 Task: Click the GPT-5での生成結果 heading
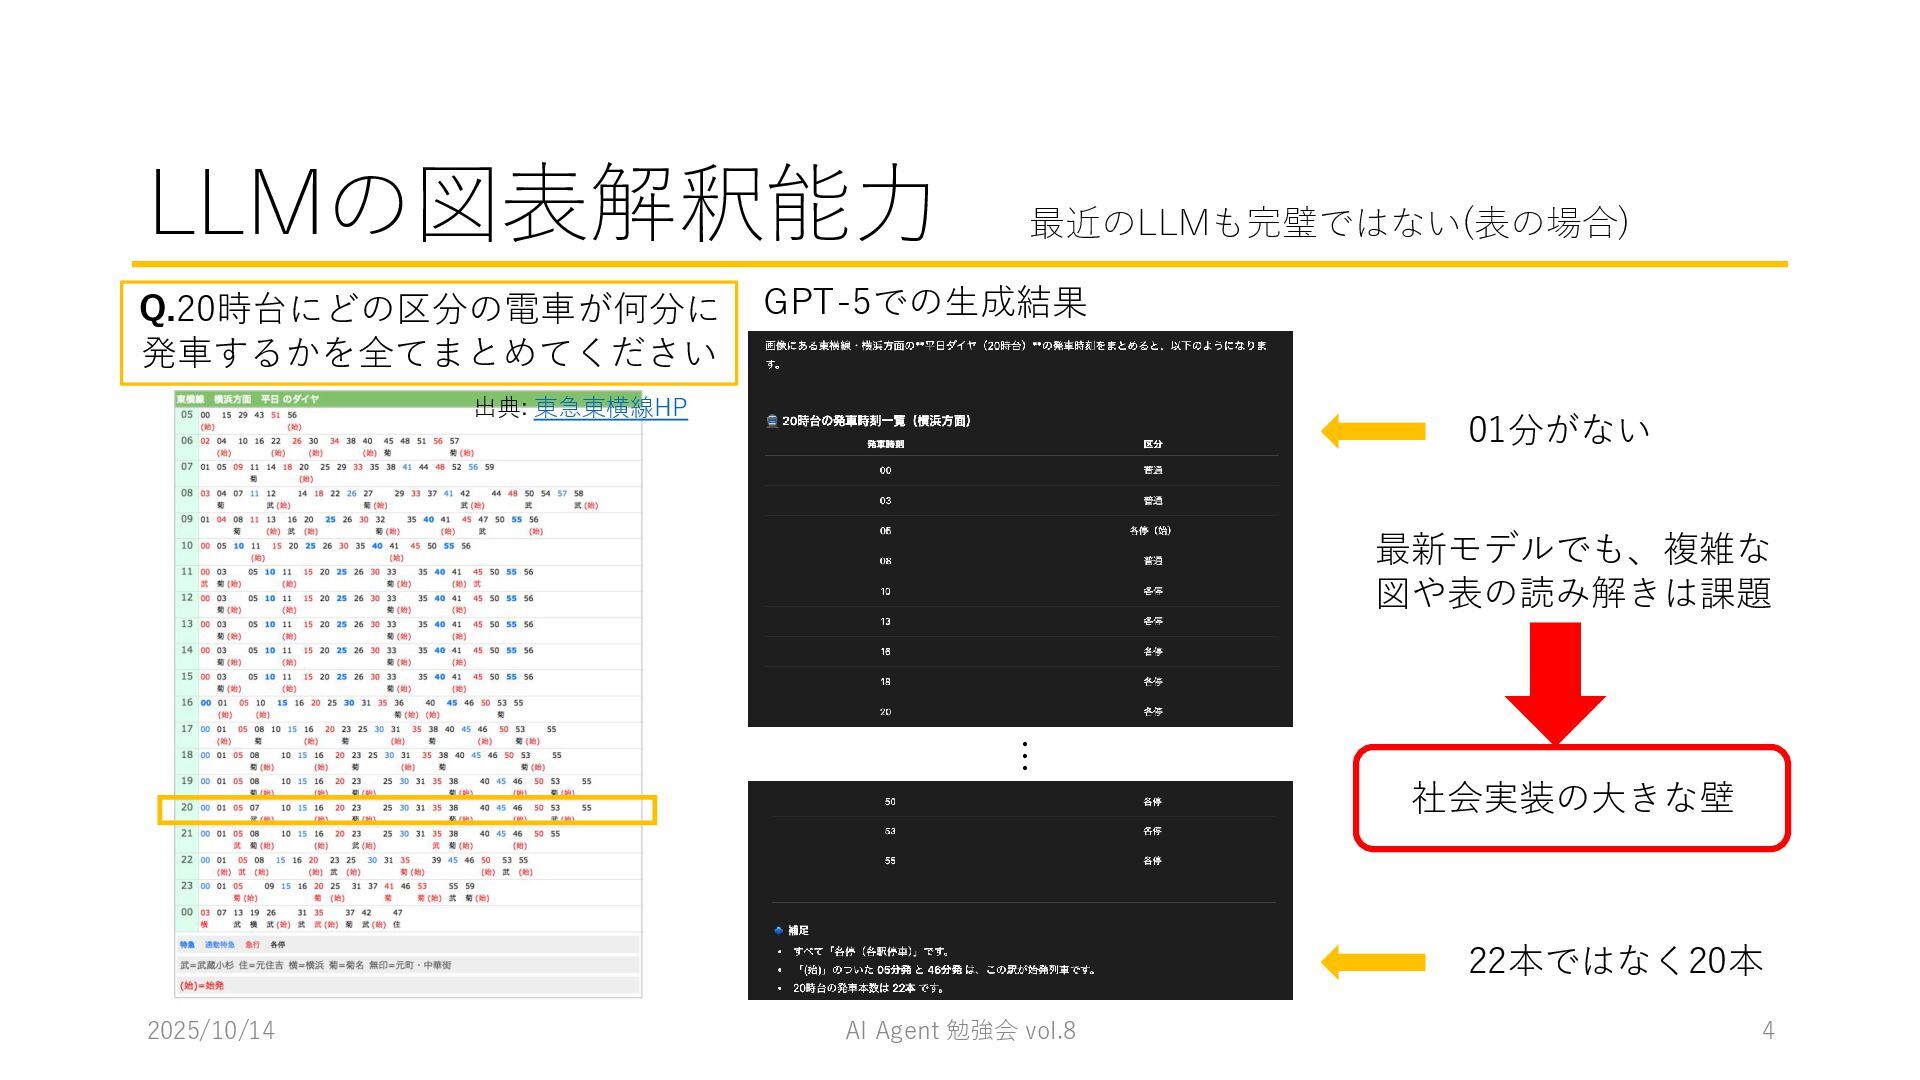(x=924, y=301)
